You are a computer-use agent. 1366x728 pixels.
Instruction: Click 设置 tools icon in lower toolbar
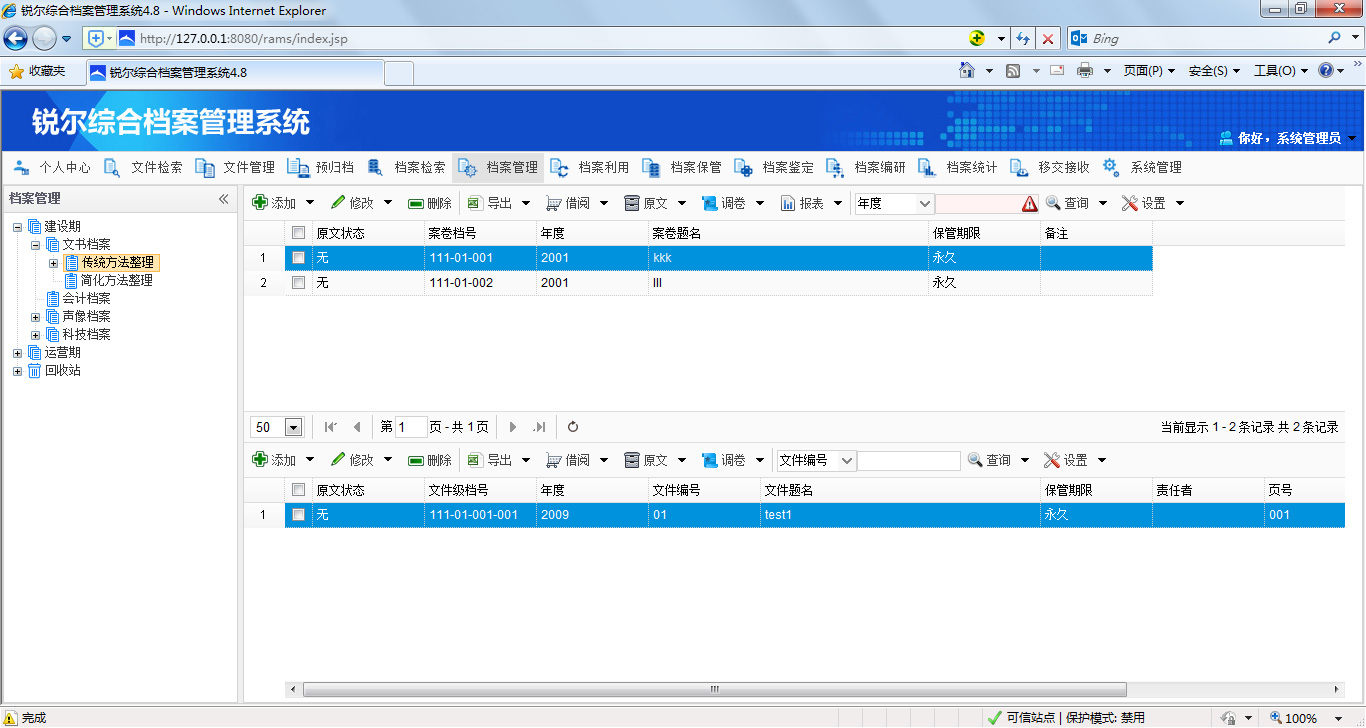coord(1052,460)
